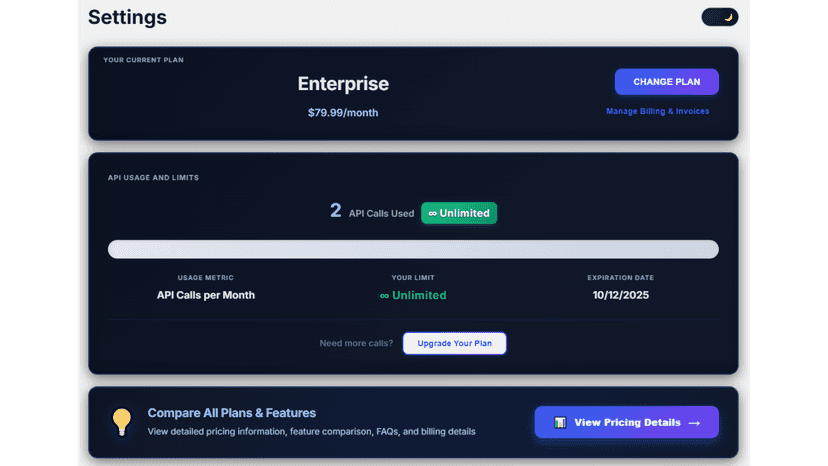Screen dimensions: 828x466
Task: Click the YOUR CURRENT PLAN label
Action: (x=144, y=60)
